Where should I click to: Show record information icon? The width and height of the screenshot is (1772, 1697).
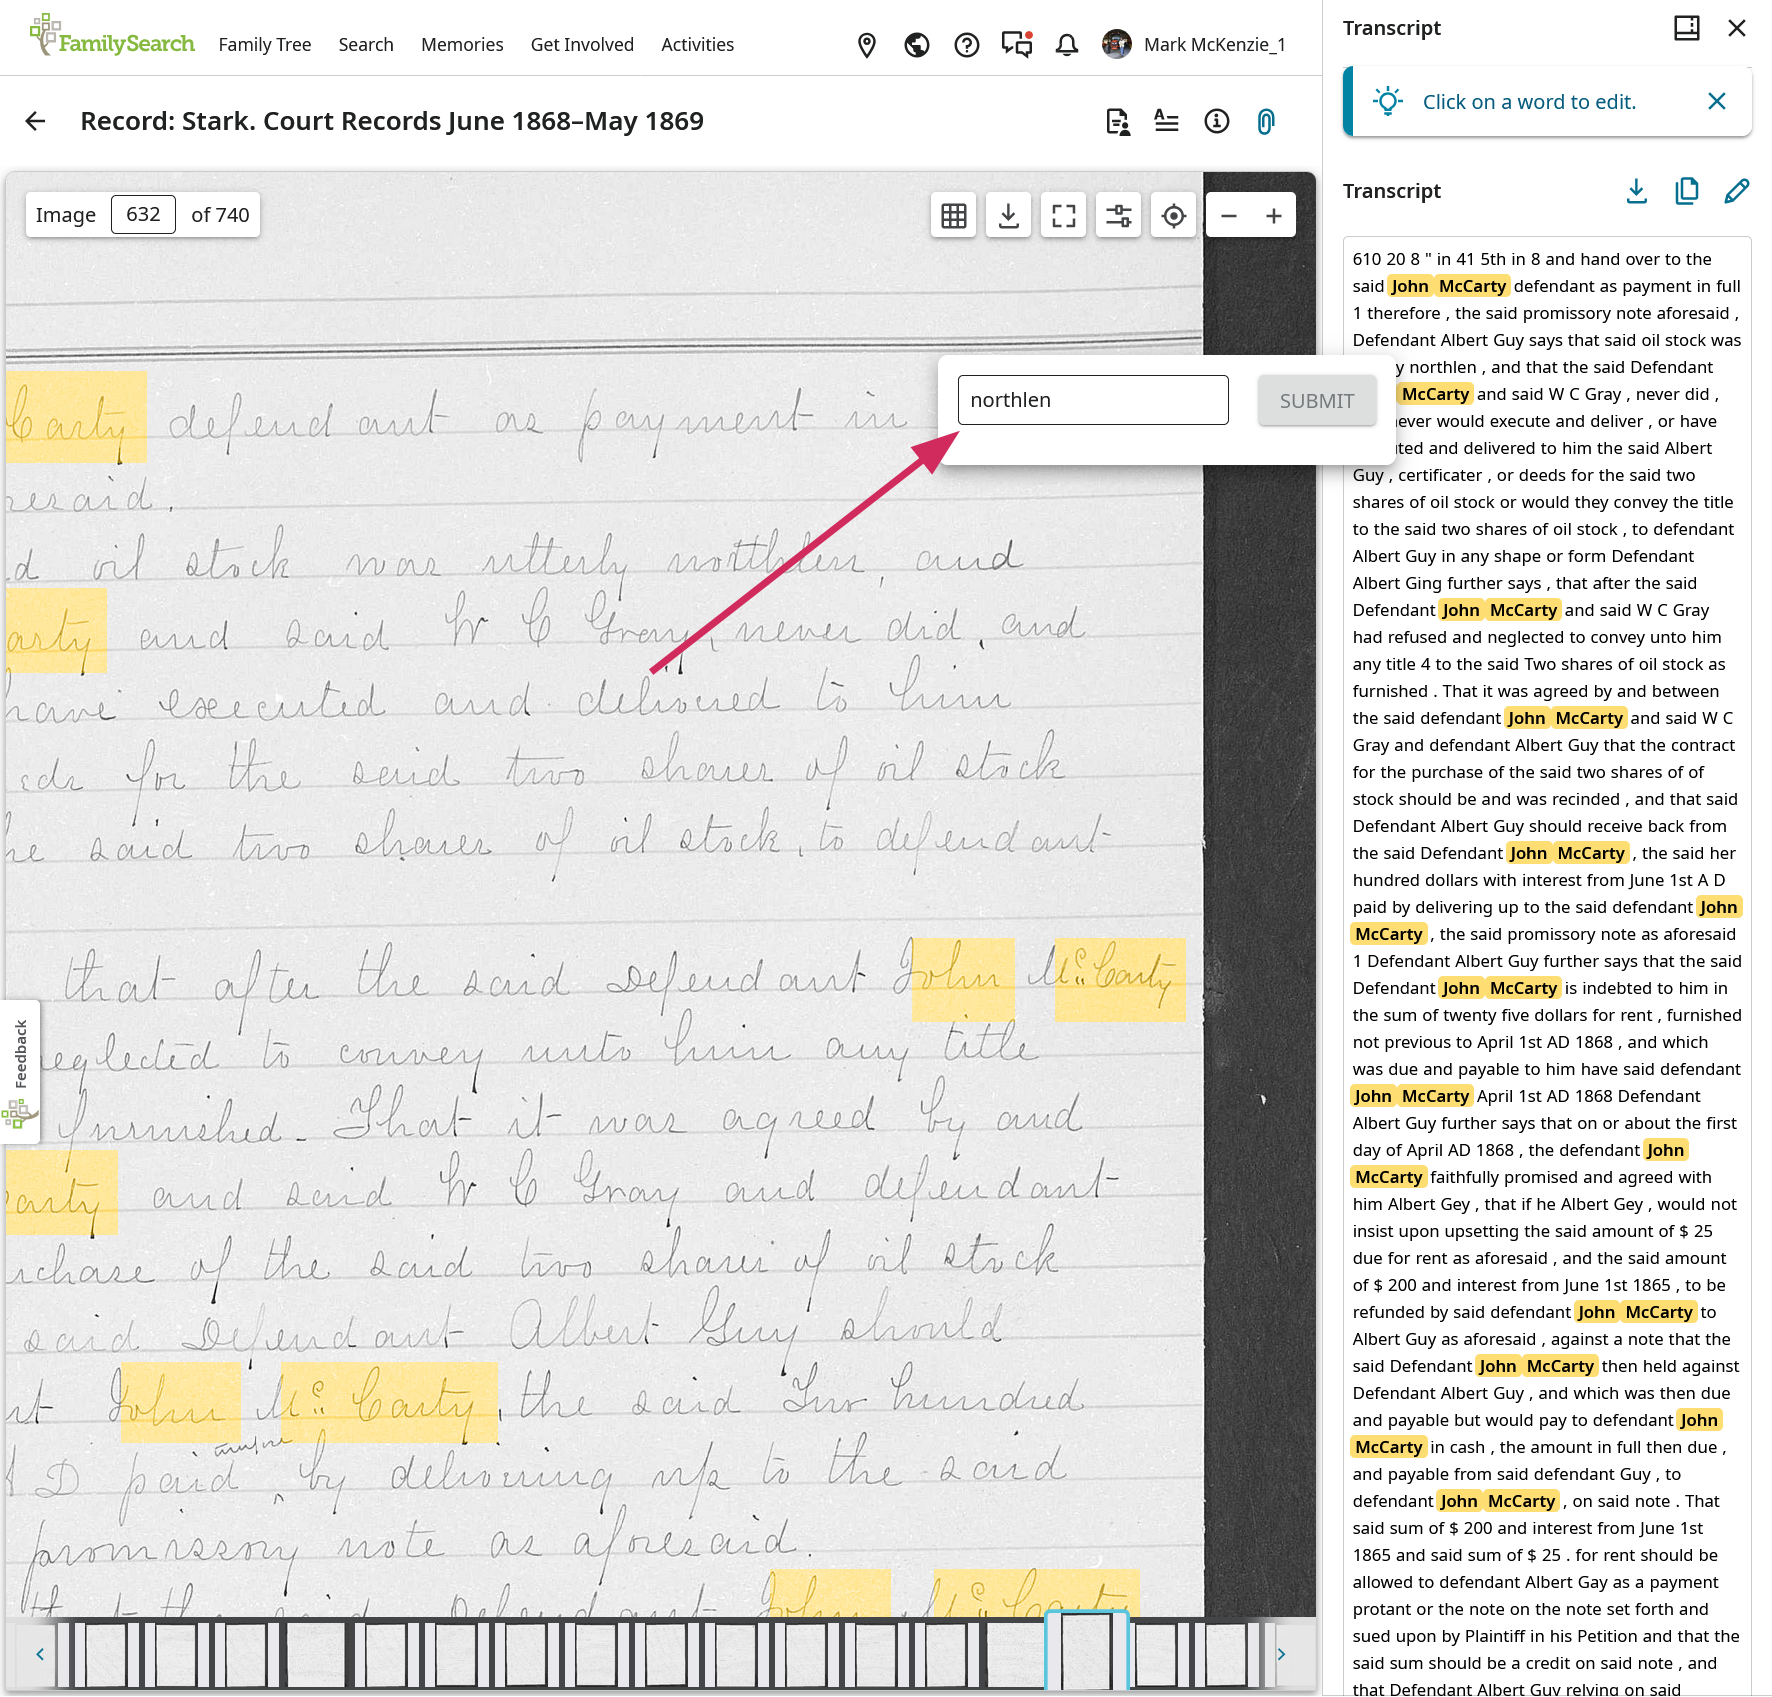(x=1216, y=122)
